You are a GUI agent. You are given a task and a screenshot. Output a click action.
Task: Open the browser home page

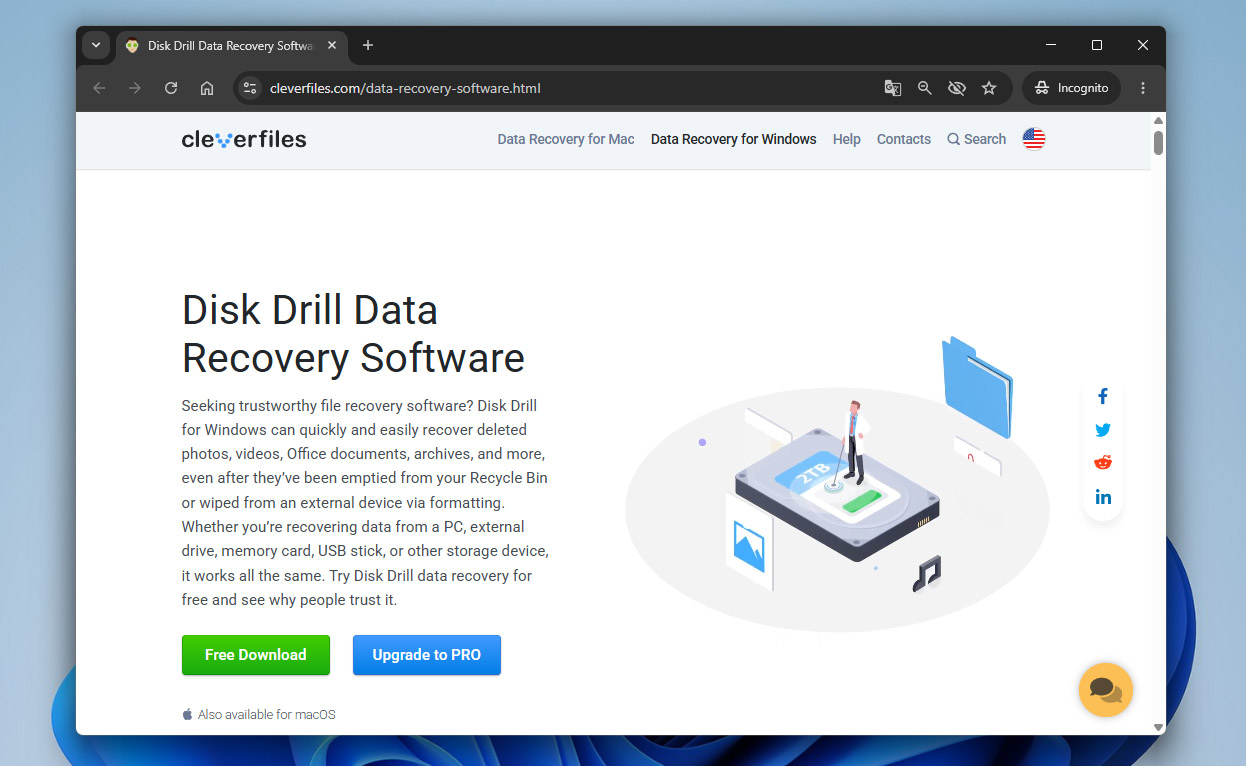coord(207,88)
